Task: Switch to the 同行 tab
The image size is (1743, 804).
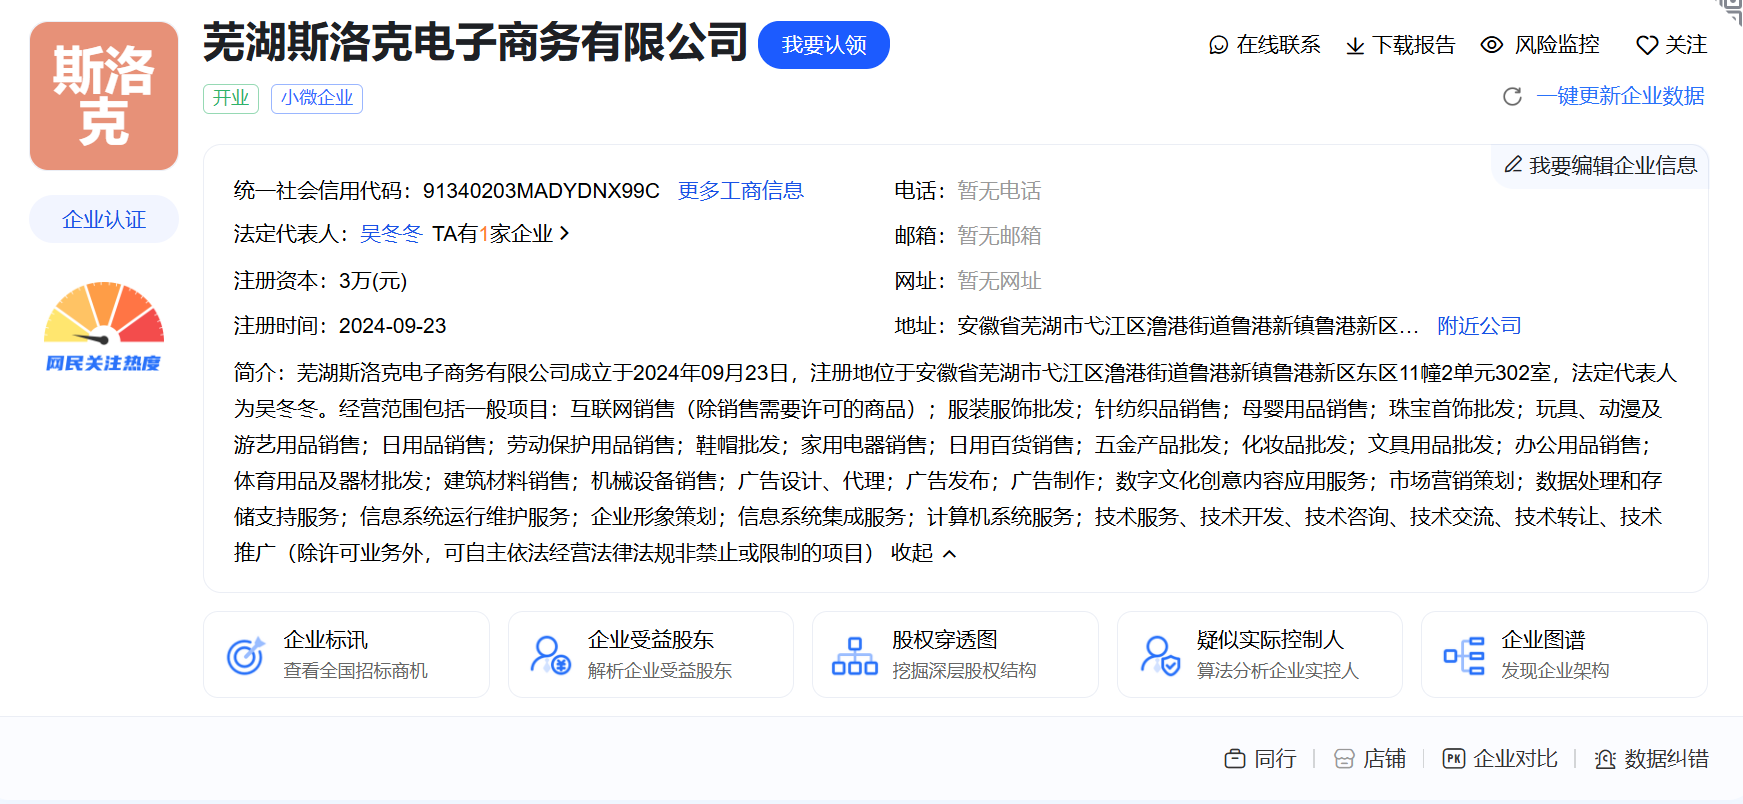Action: pyautogui.click(x=1275, y=759)
